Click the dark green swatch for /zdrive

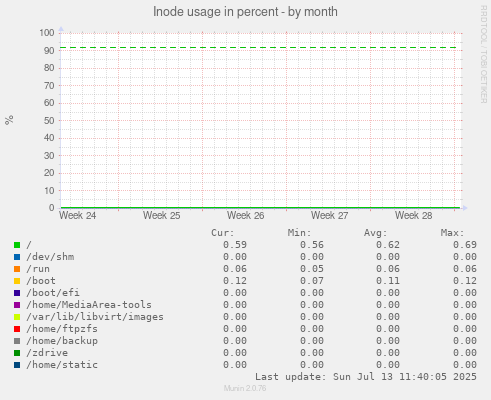click(17, 353)
